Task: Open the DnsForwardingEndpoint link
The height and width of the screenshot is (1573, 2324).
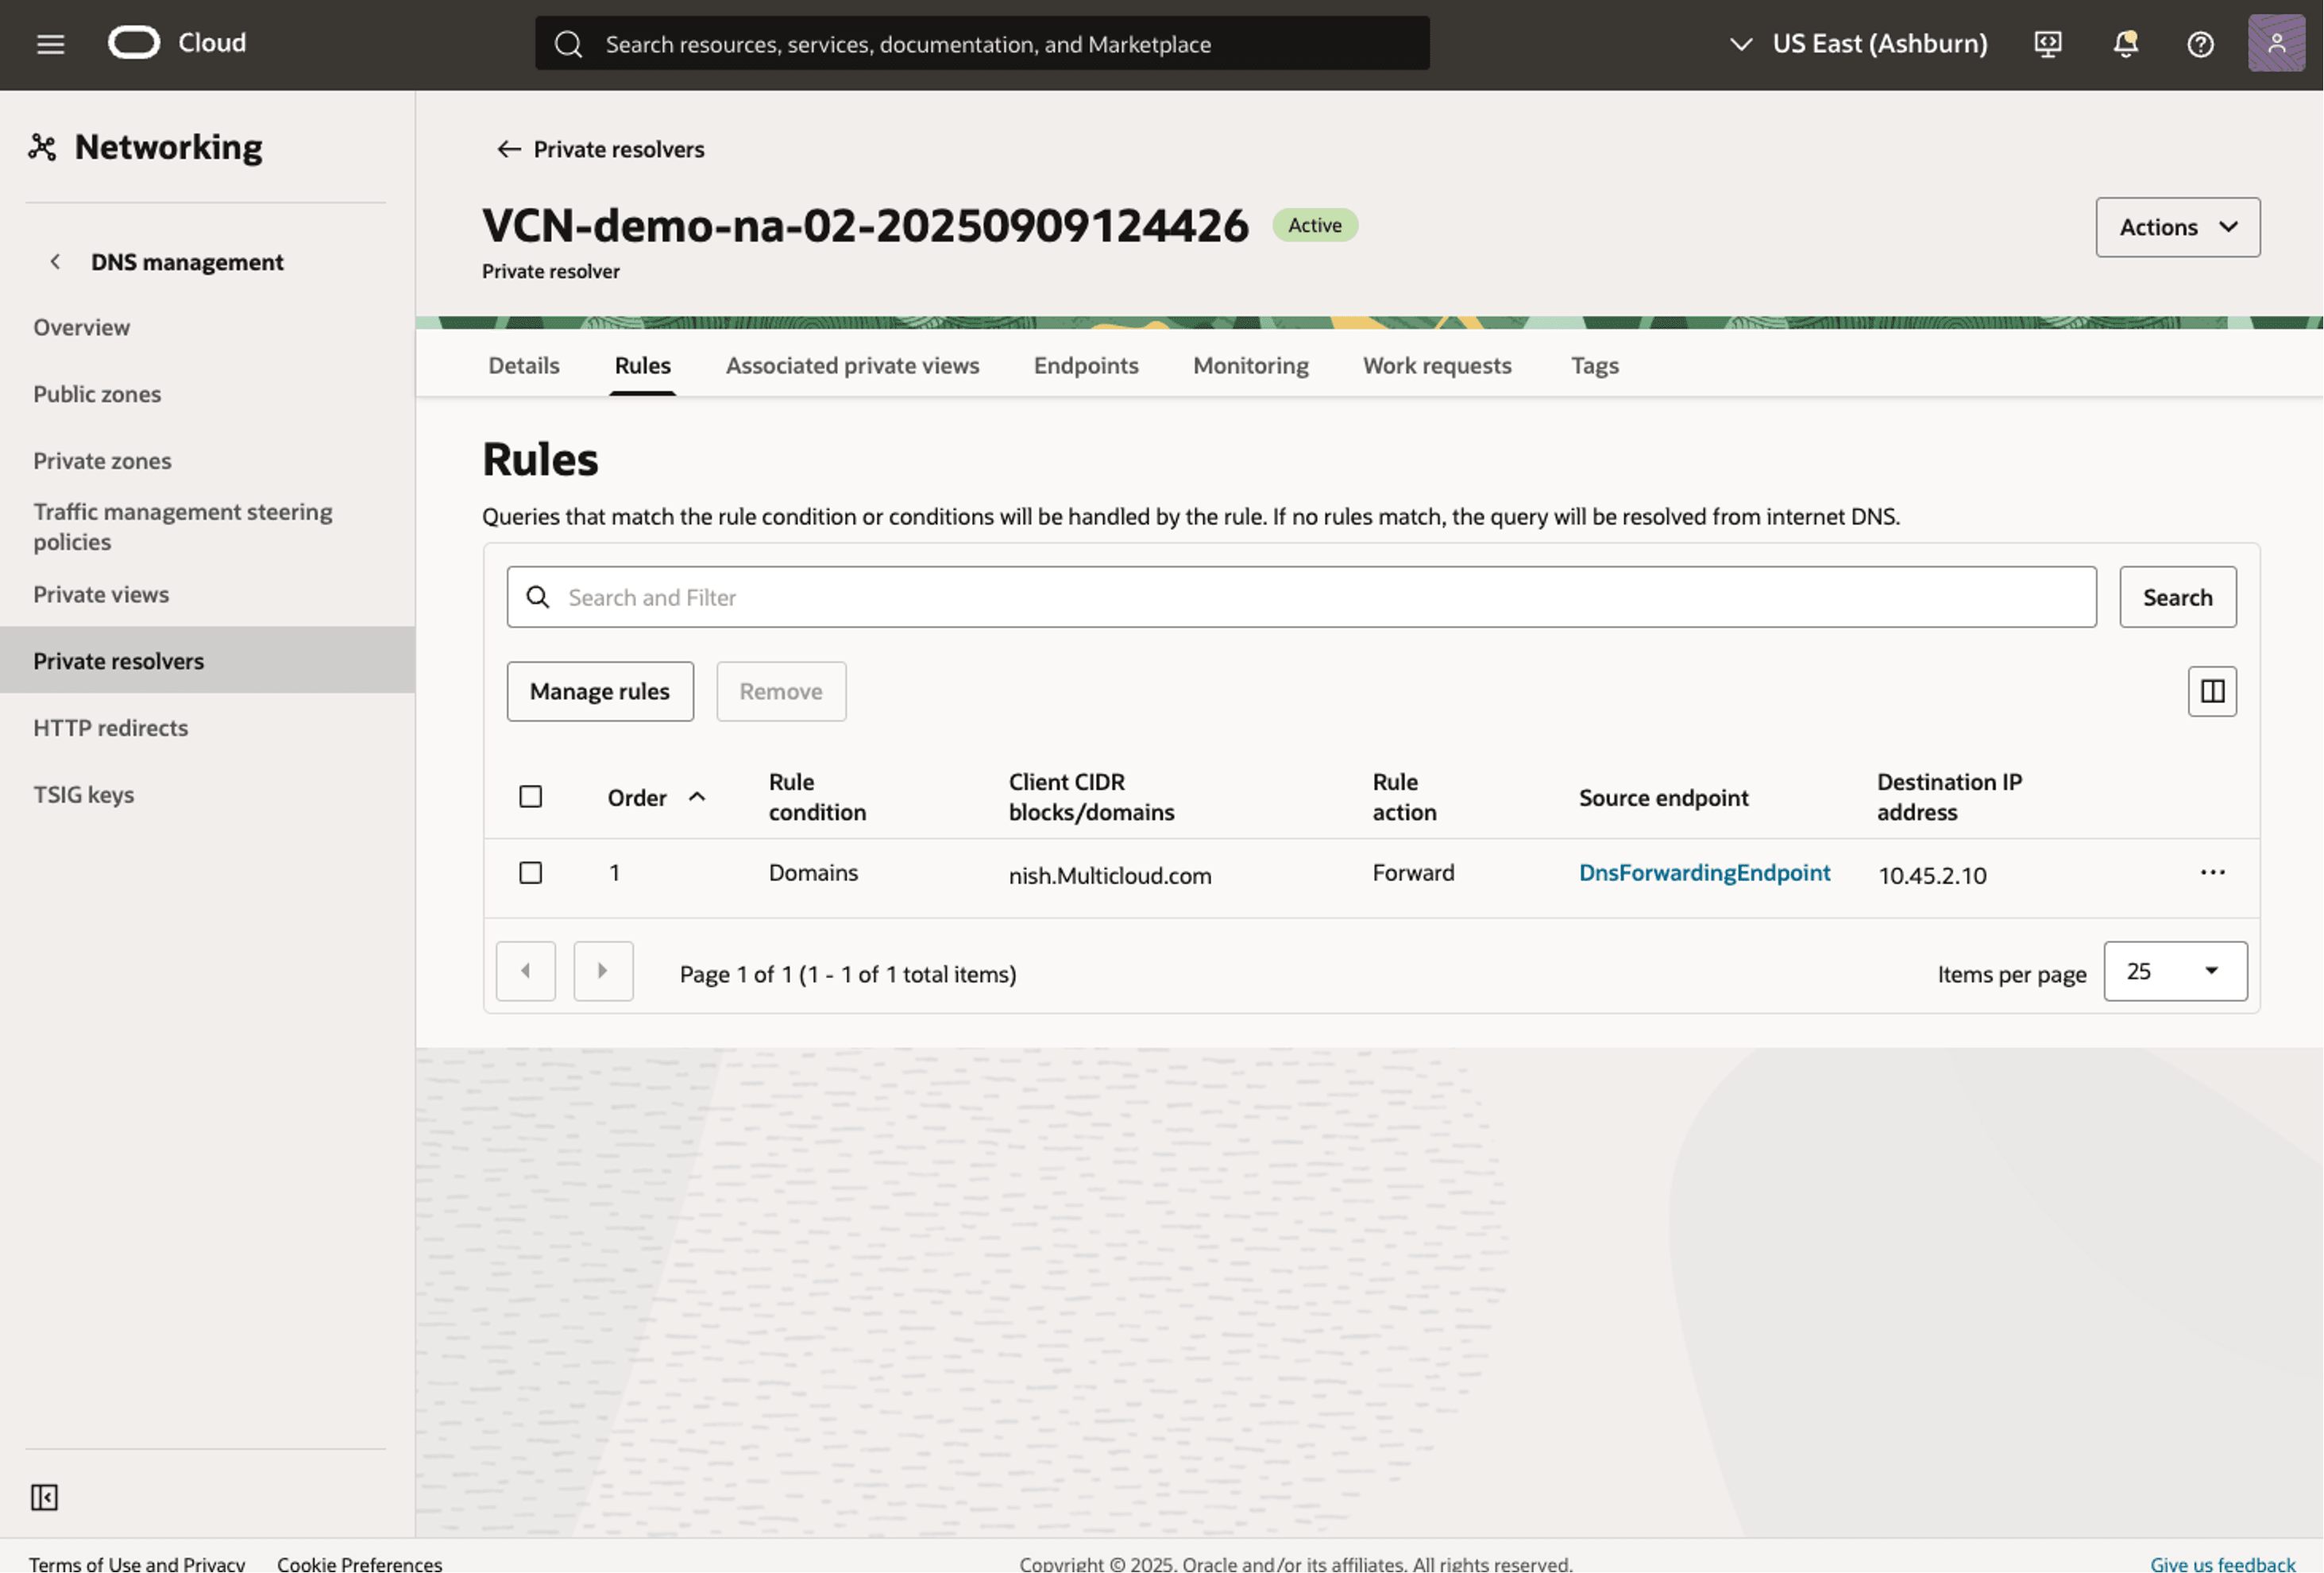Action: click(x=1704, y=872)
